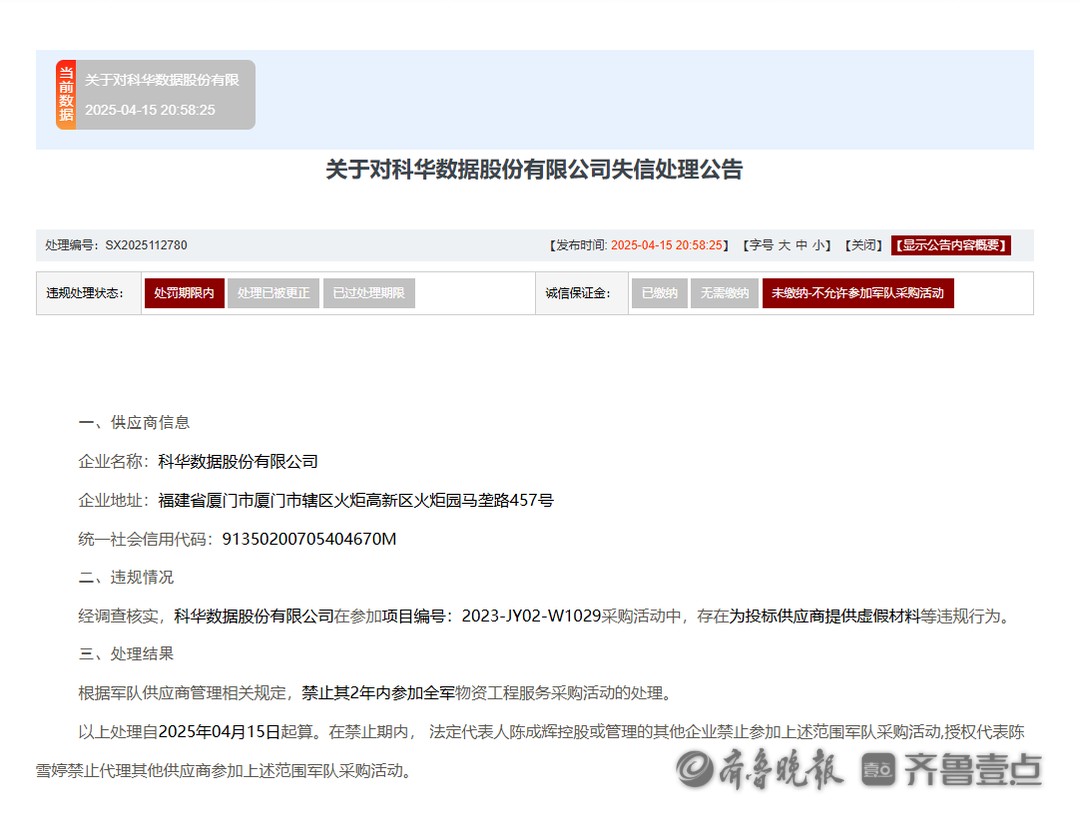Select the large font size 大

(x=785, y=245)
